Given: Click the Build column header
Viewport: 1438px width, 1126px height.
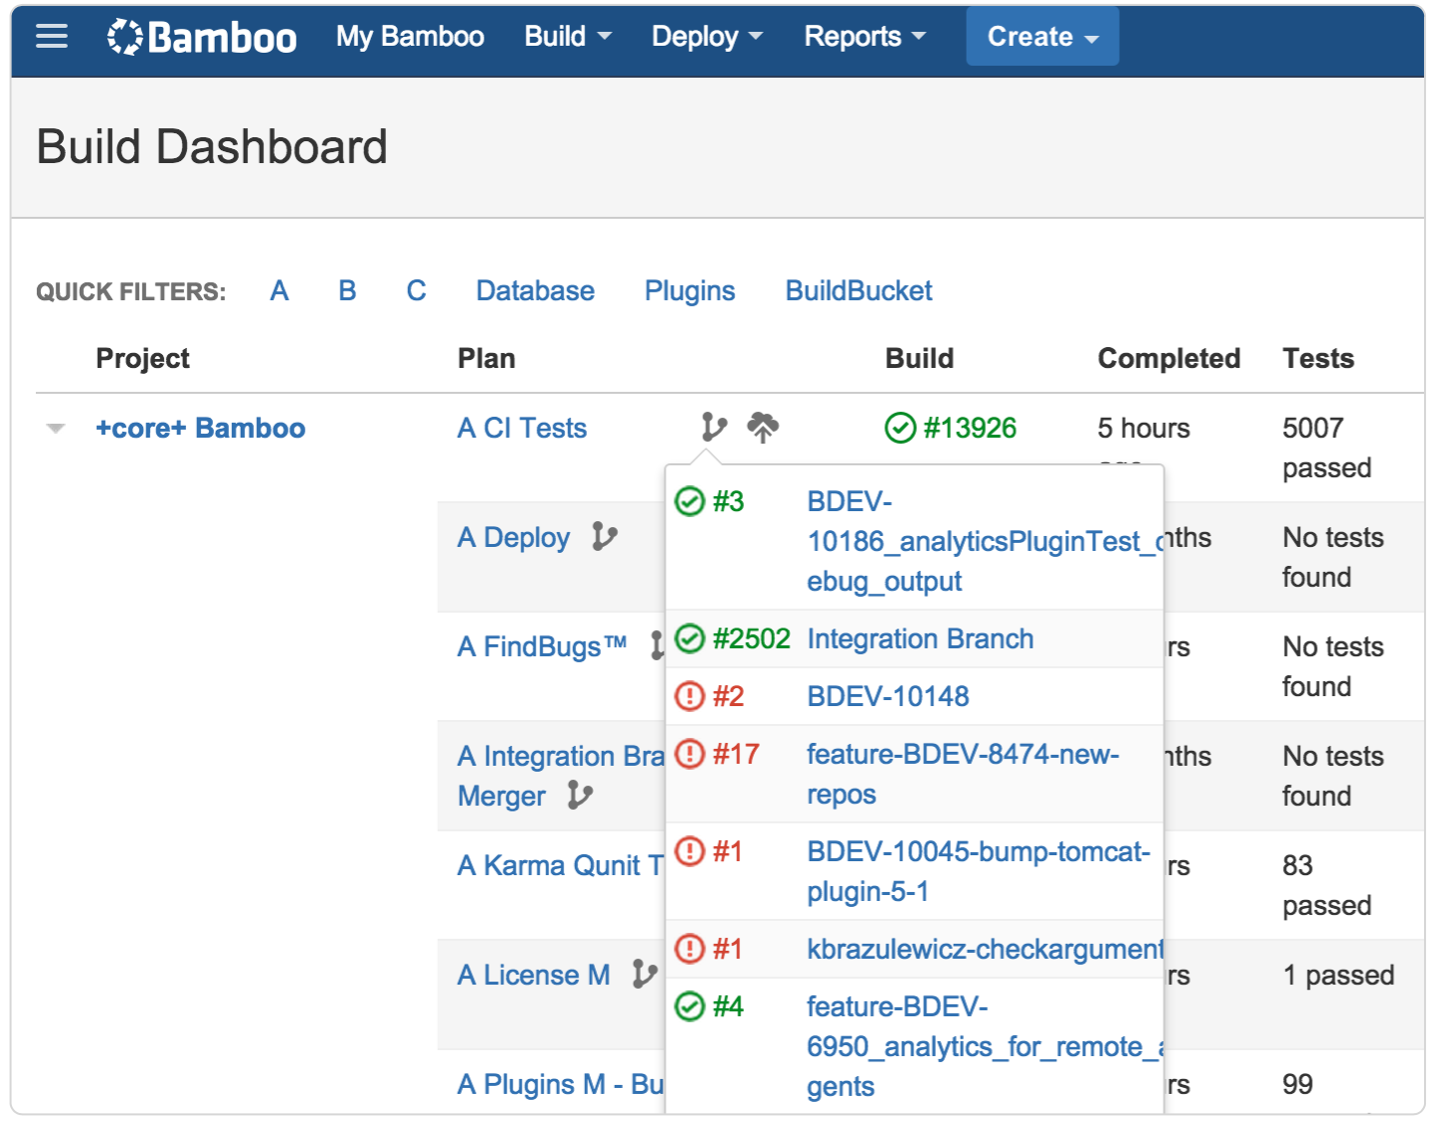Looking at the screenshot, I should click(x=920, y=358).
